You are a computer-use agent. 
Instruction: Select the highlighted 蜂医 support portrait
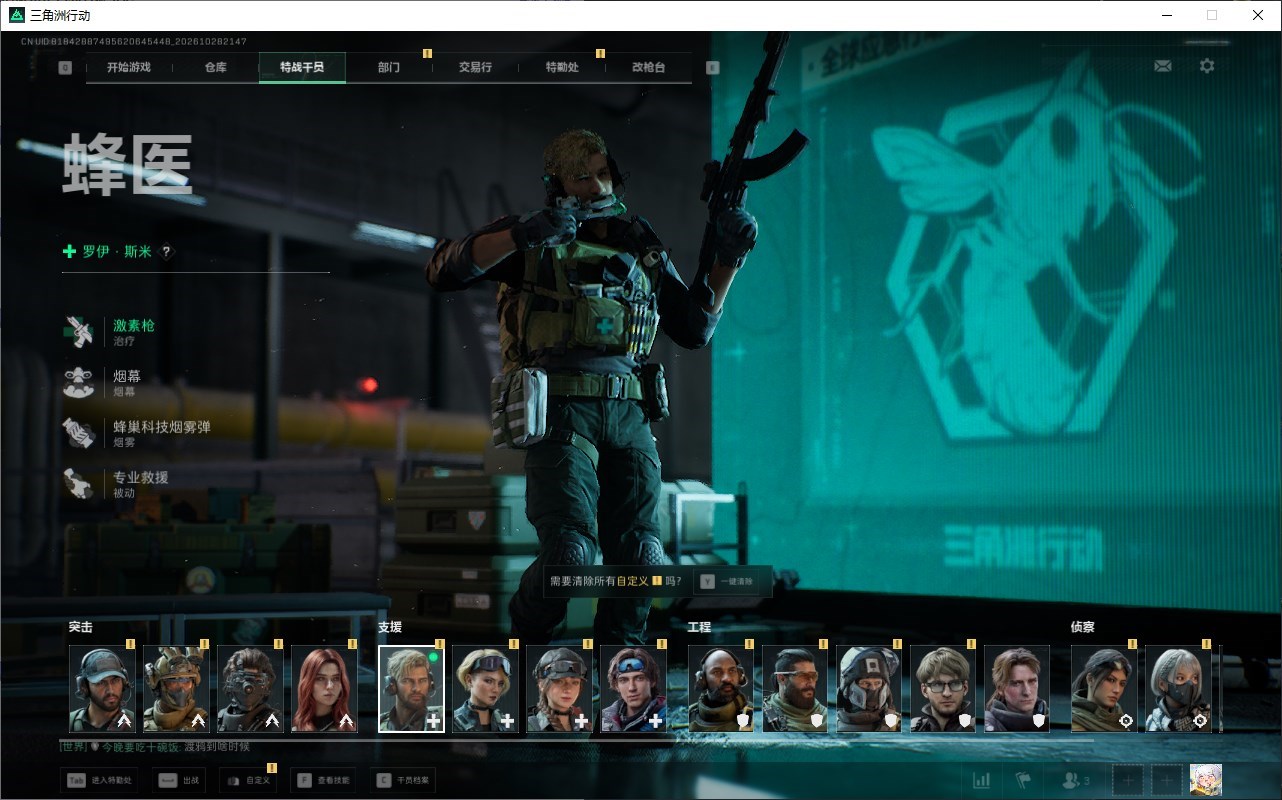pos(411,689)
